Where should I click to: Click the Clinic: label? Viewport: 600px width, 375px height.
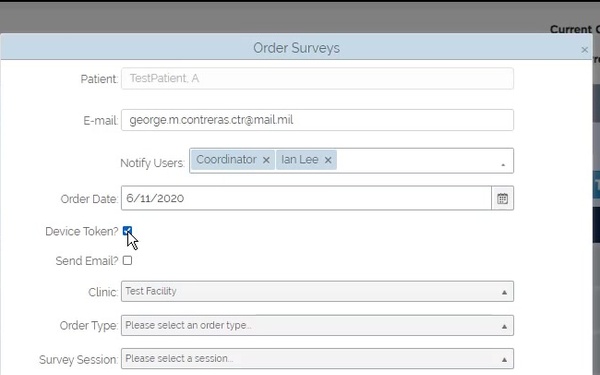(103, 292)
